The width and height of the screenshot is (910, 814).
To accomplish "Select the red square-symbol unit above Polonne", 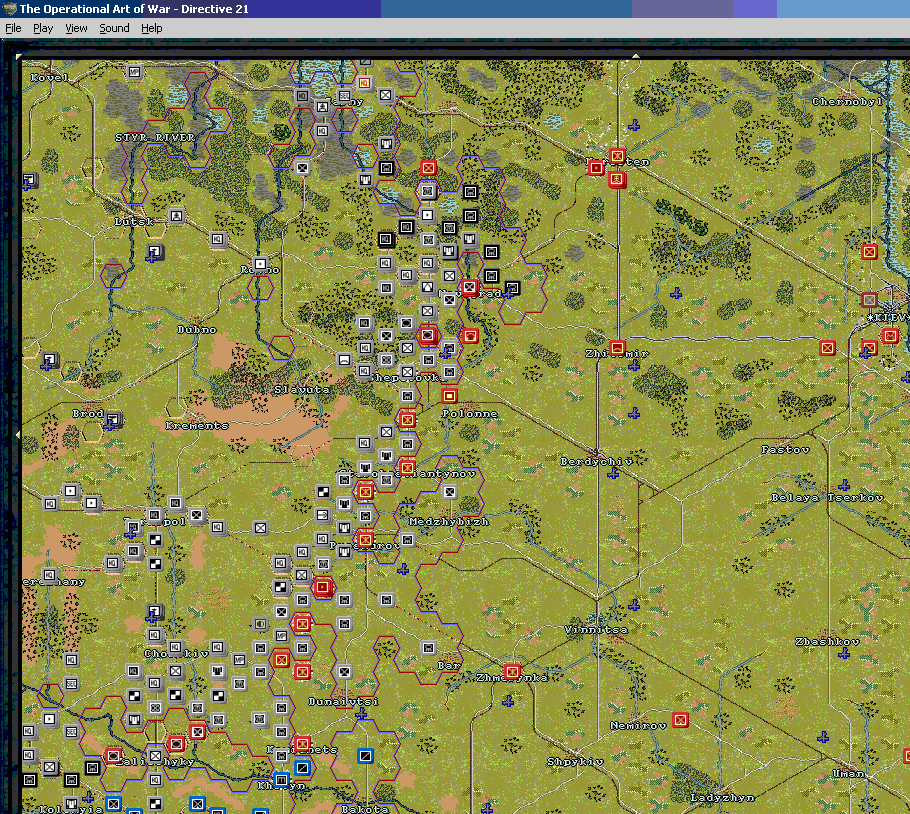I will click(x=449, y=396).
